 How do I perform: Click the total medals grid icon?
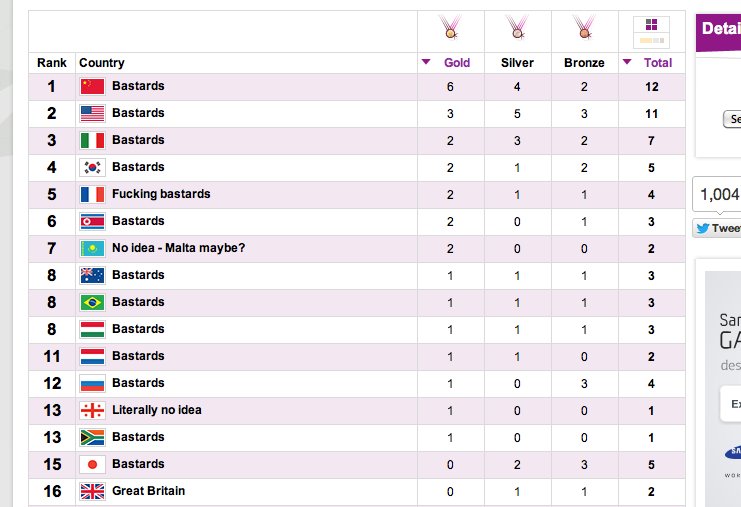(x=651, y=30)
